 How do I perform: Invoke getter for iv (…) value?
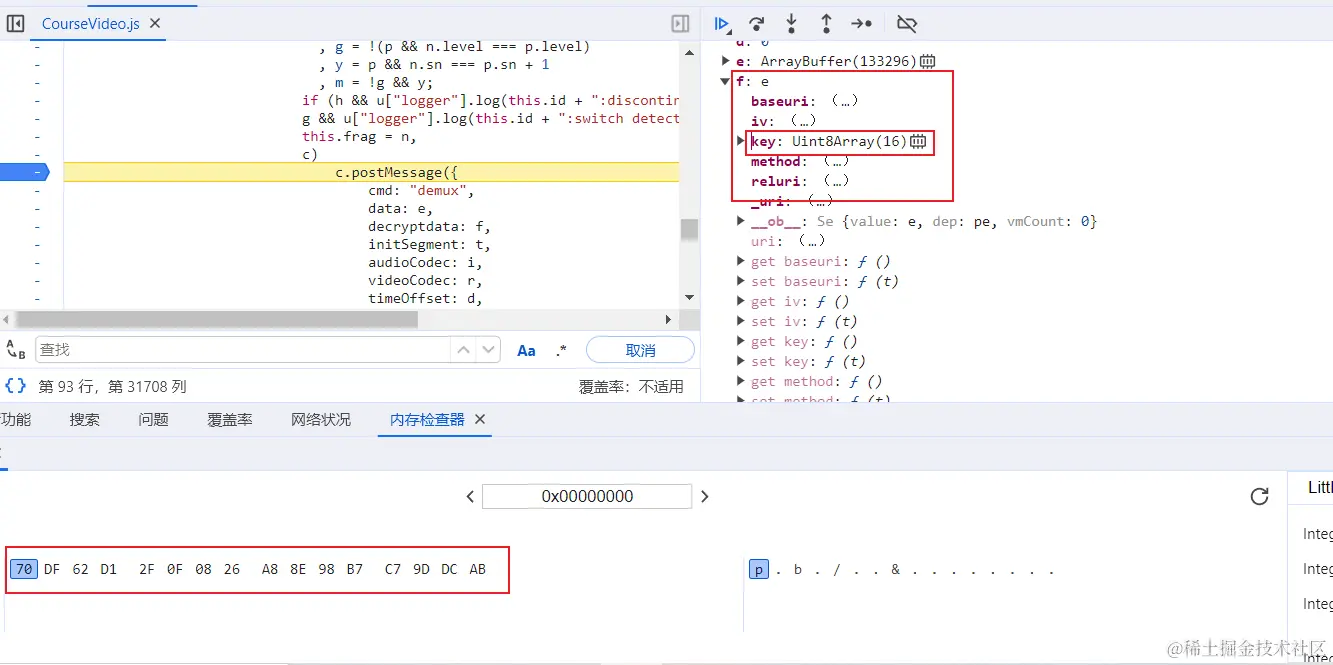(x=802, y=122)
